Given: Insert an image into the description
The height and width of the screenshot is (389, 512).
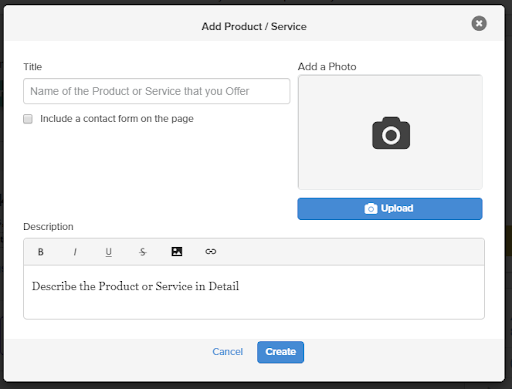Looking at the screenshot, I should pos(177,251).
